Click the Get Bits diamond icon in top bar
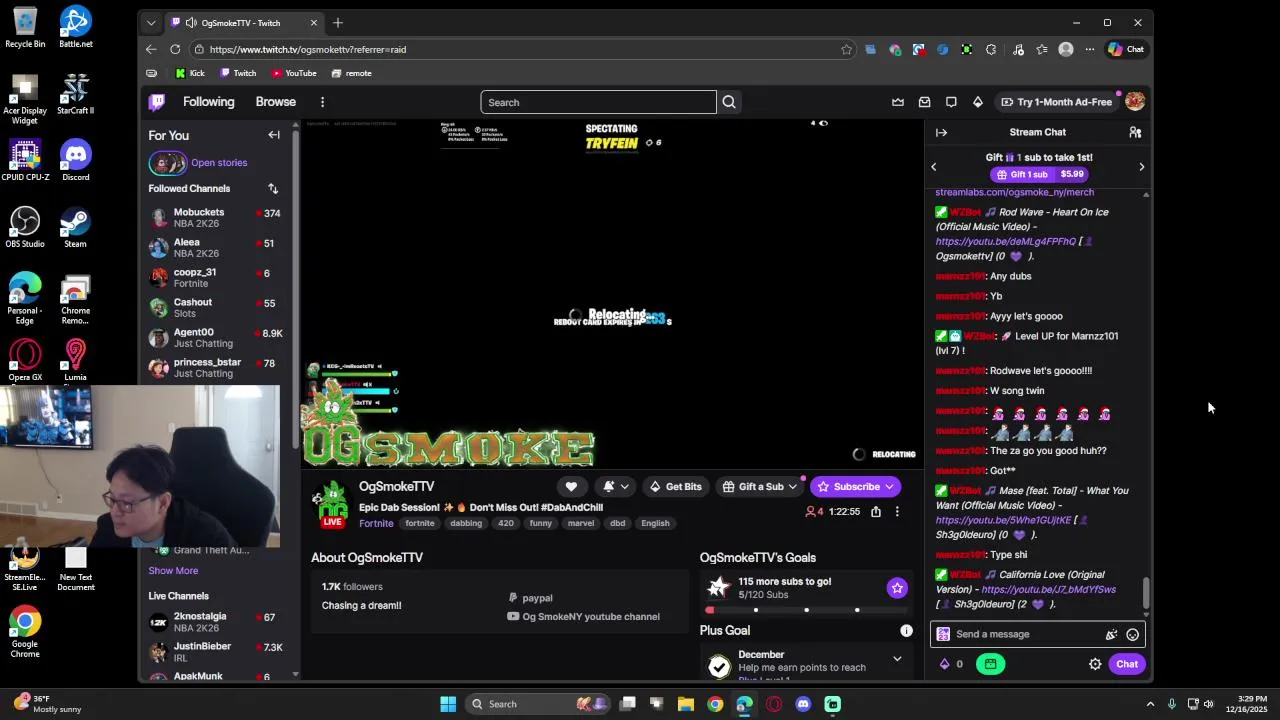 [x=978, y=102]
